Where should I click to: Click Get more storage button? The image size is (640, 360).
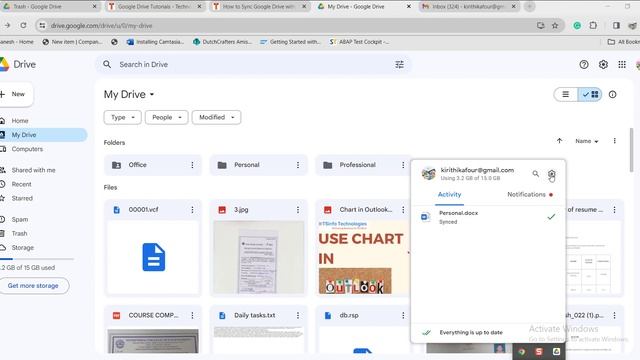33,286
